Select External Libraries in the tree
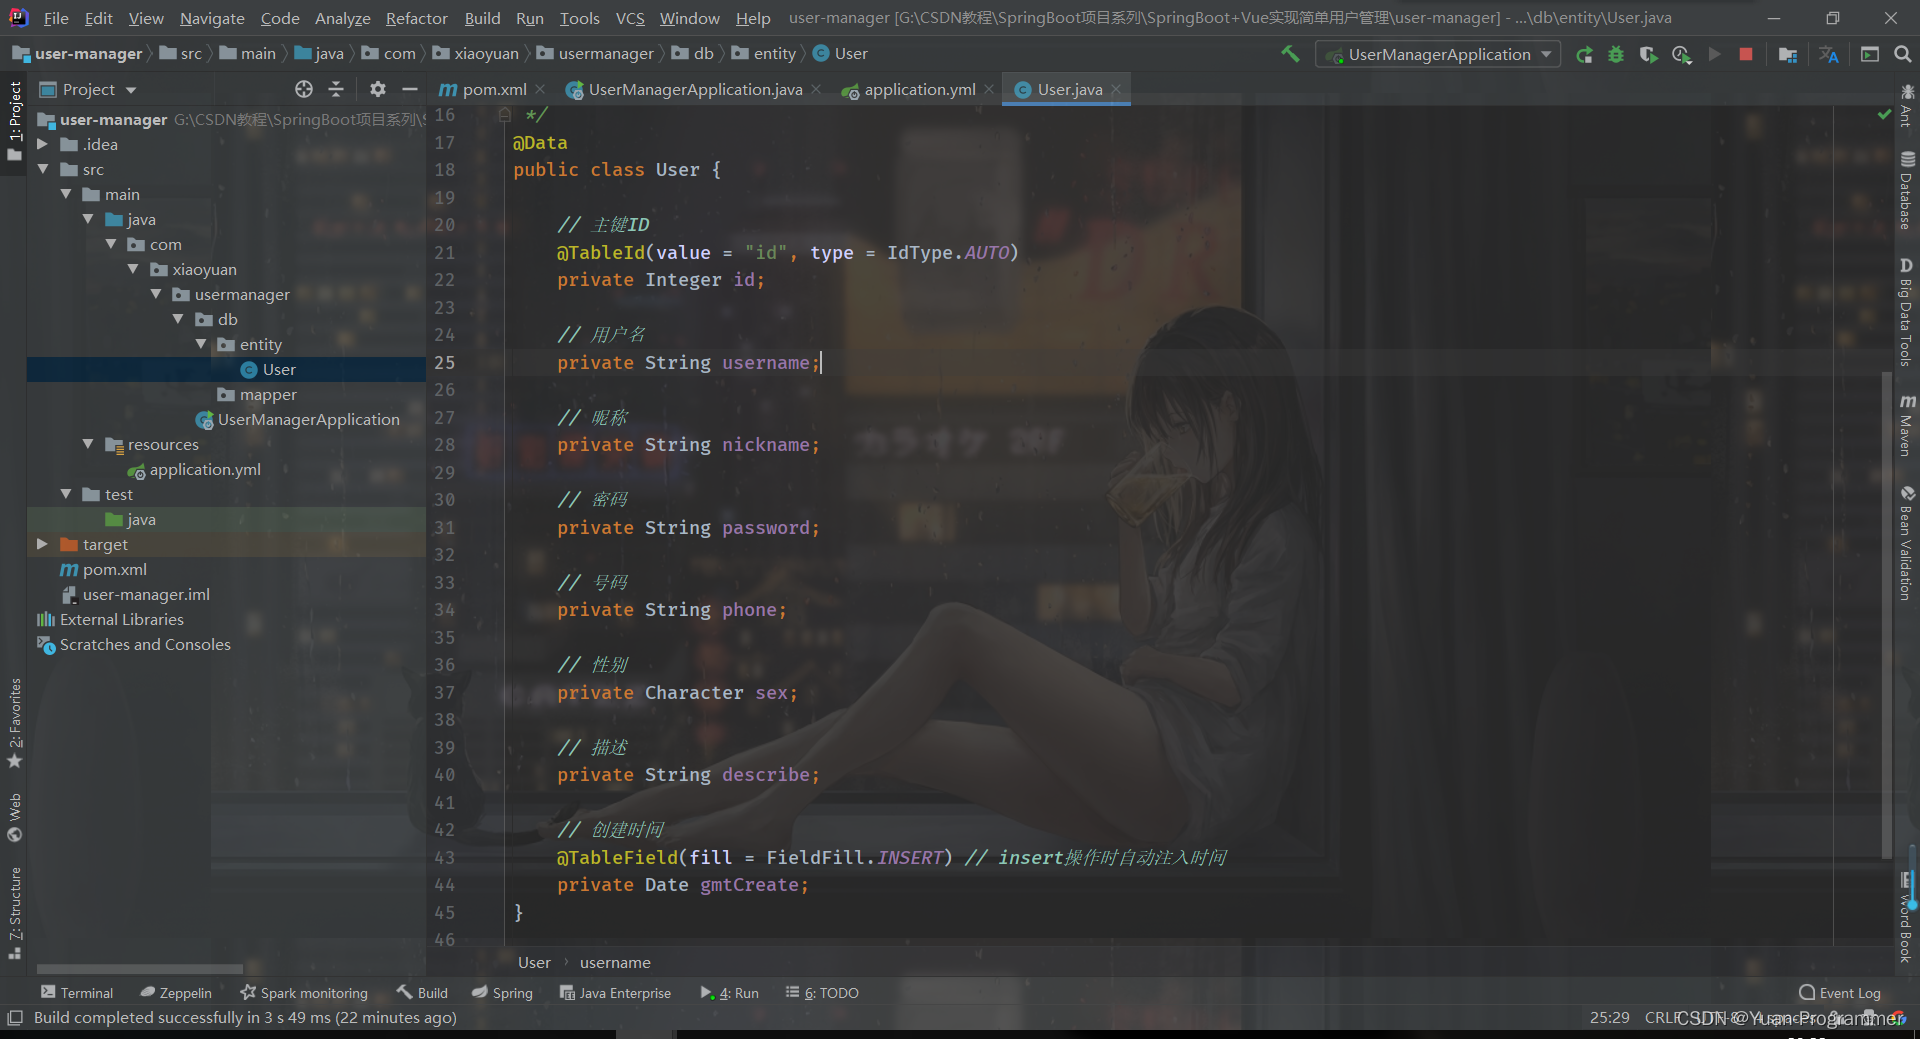 [x=122, y=619]
